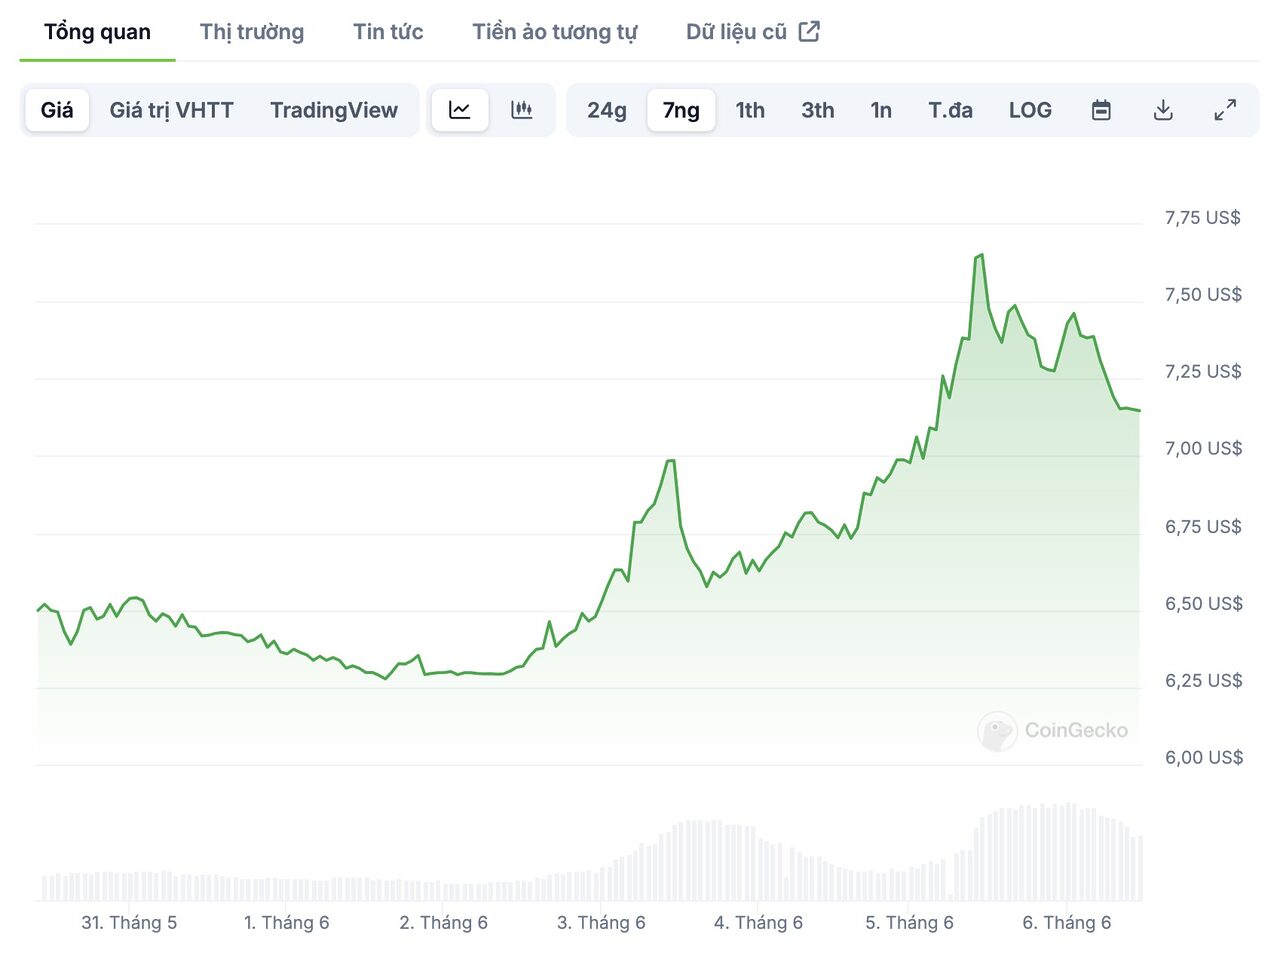Select Giá trị VHTT chart mode
The image size is (1280, 956).
pos(171,110)
